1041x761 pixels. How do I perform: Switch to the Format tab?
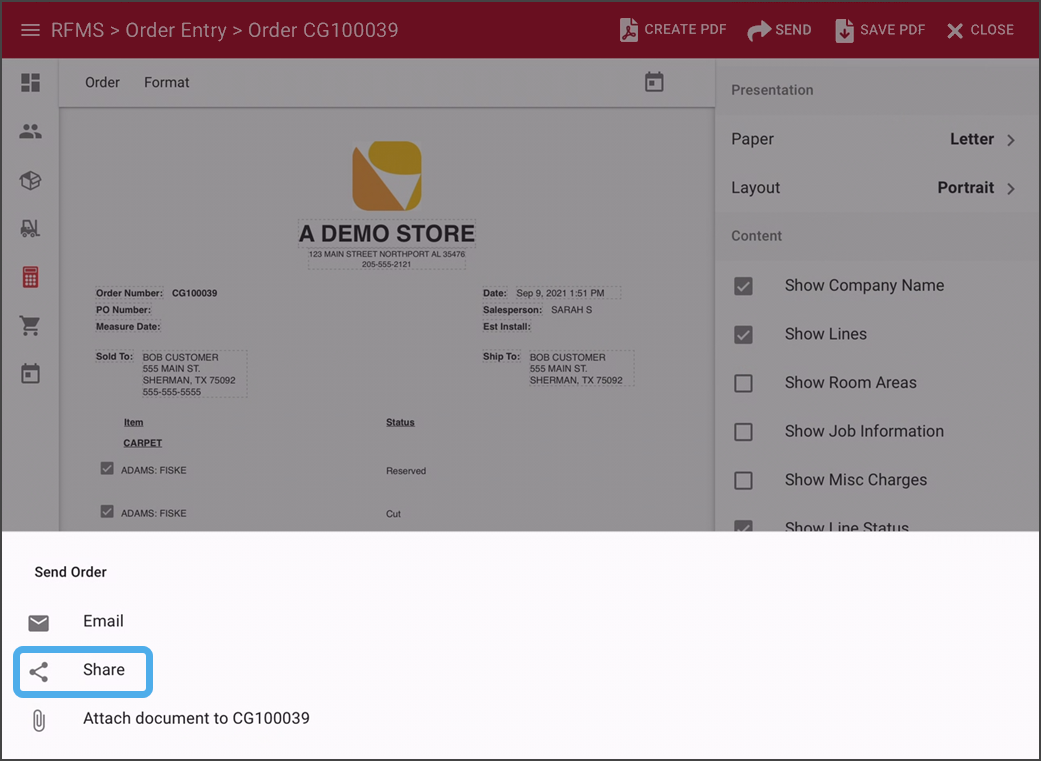tap(166, 82)
